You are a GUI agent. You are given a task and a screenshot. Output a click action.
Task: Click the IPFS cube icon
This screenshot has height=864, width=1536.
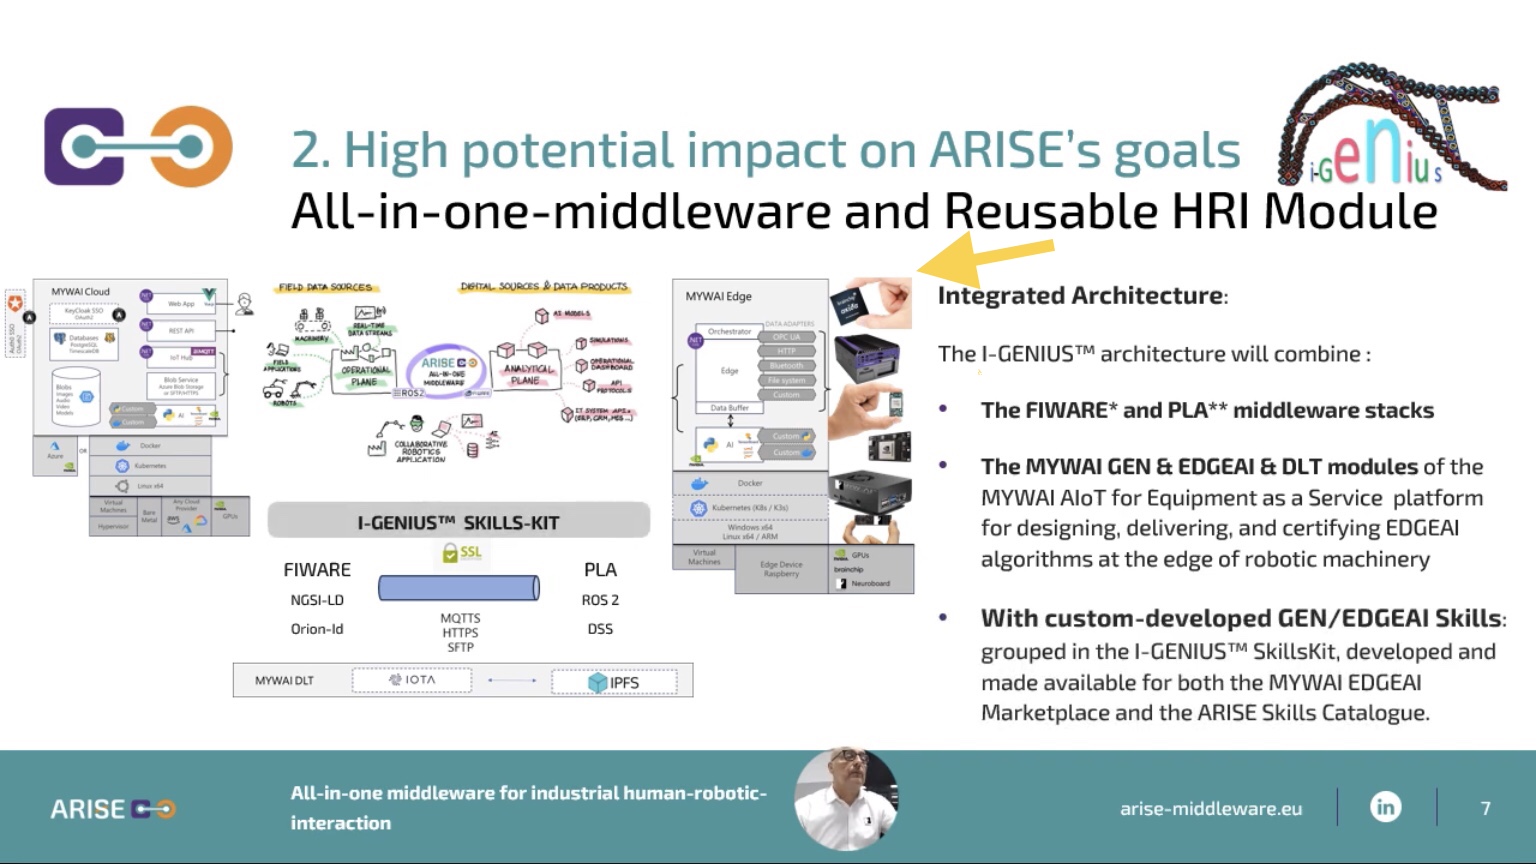click(x=597, y=682)
